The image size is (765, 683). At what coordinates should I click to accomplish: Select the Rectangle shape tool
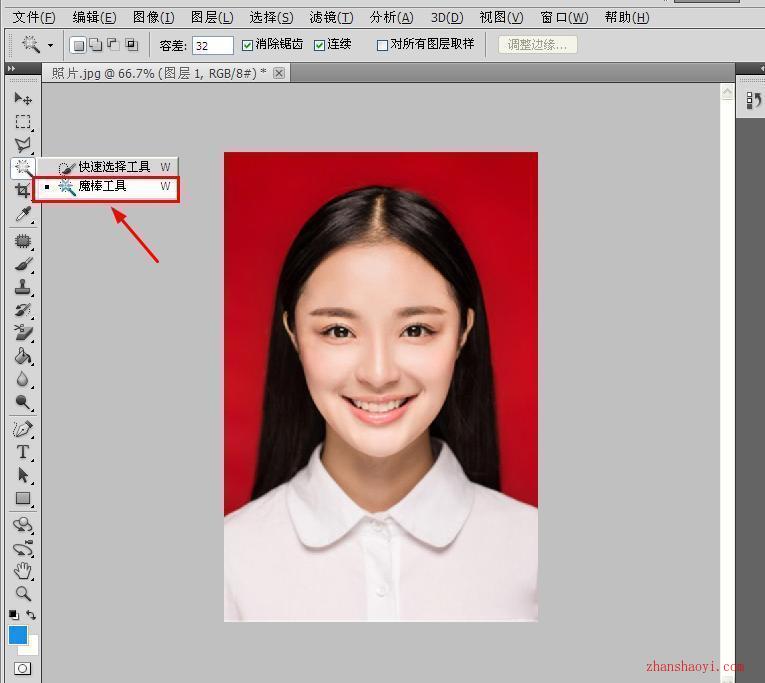click(22, 498)
